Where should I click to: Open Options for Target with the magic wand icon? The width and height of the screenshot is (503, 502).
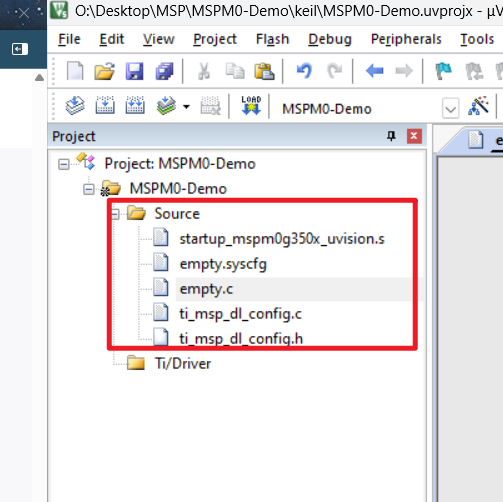coord(479,106)
